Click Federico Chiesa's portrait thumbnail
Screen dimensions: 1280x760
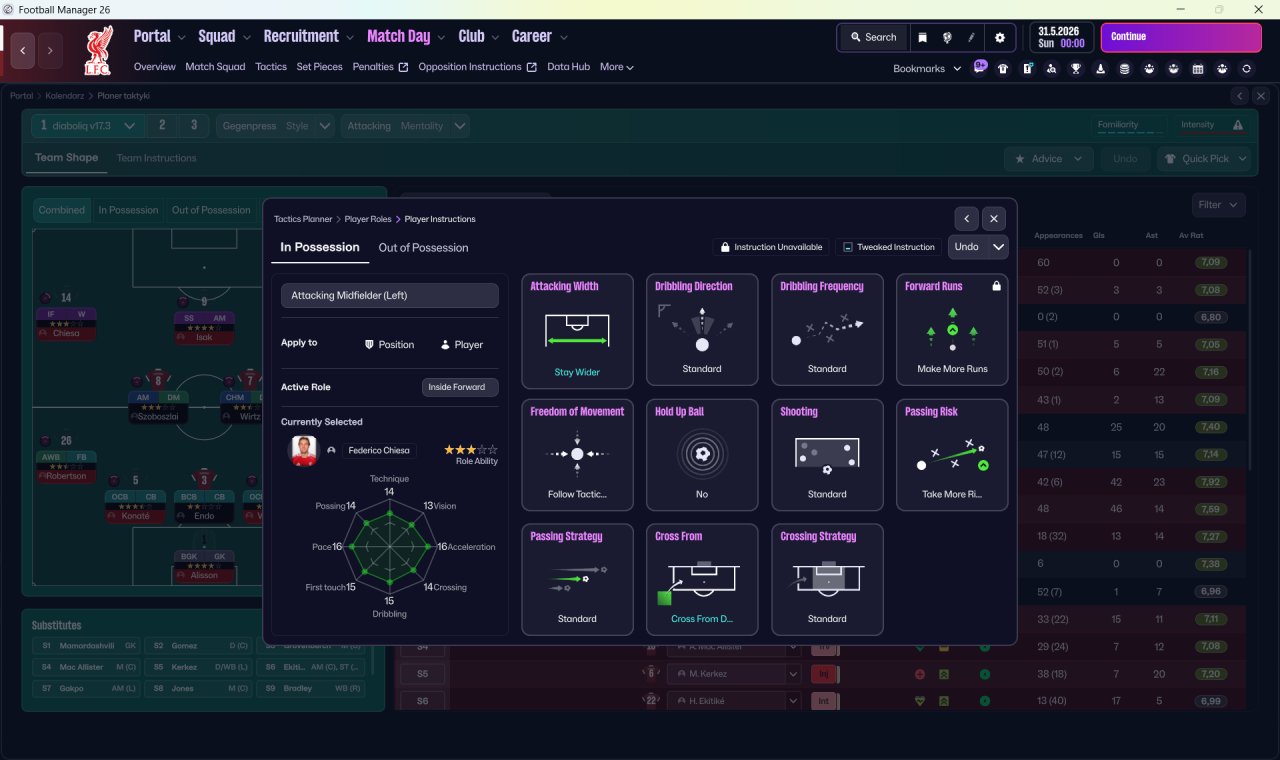(x=303, y=450)
